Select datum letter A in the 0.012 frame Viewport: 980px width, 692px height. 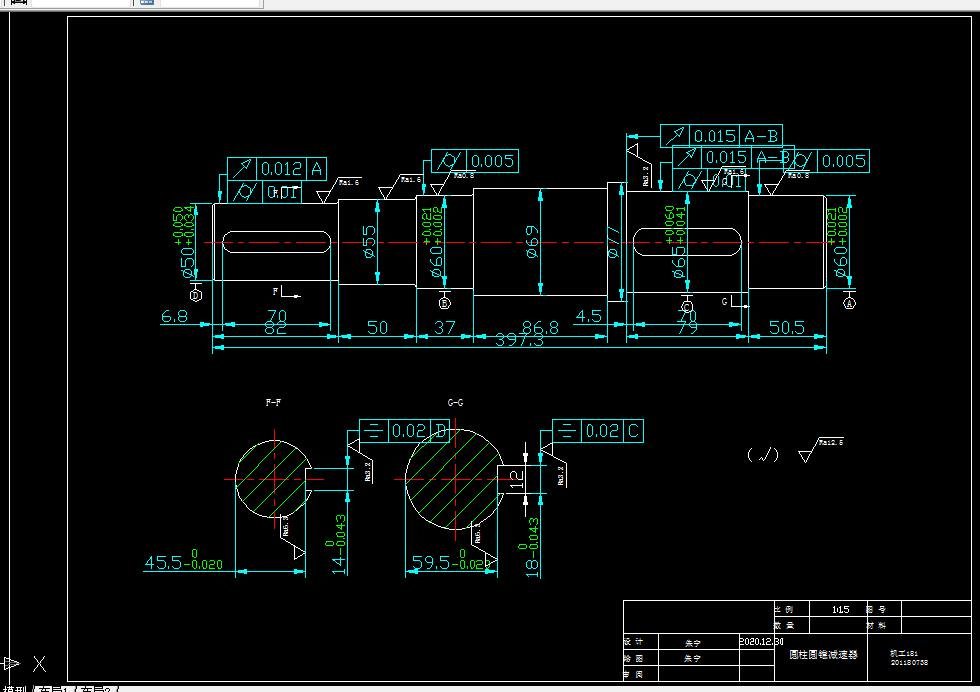pyautogui.click(x=317, y=169)
